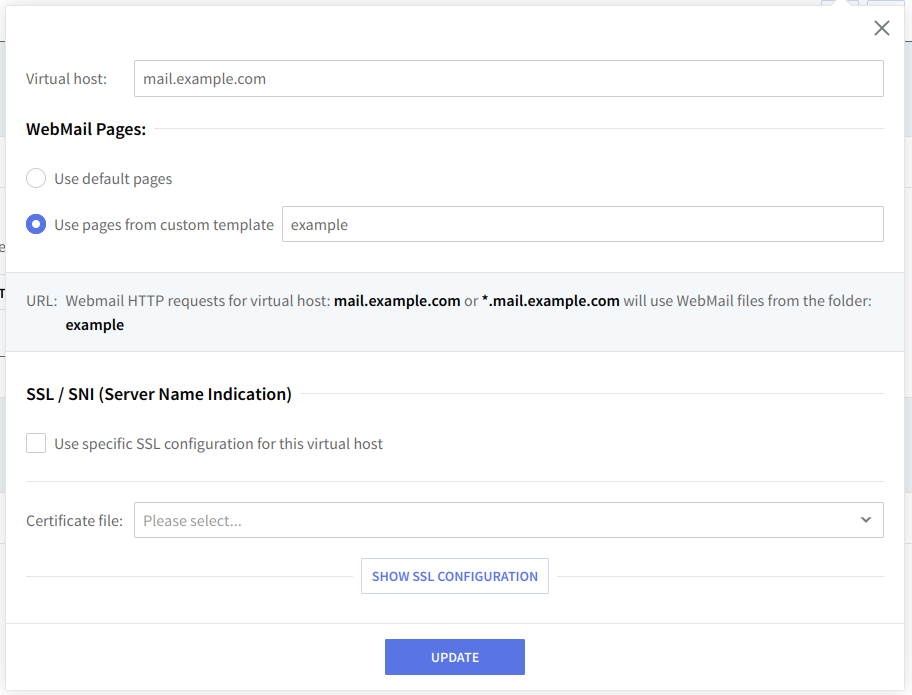
Task: Select the Use default pages radio button
Action: pyautogui.click(x=36, y=179)
